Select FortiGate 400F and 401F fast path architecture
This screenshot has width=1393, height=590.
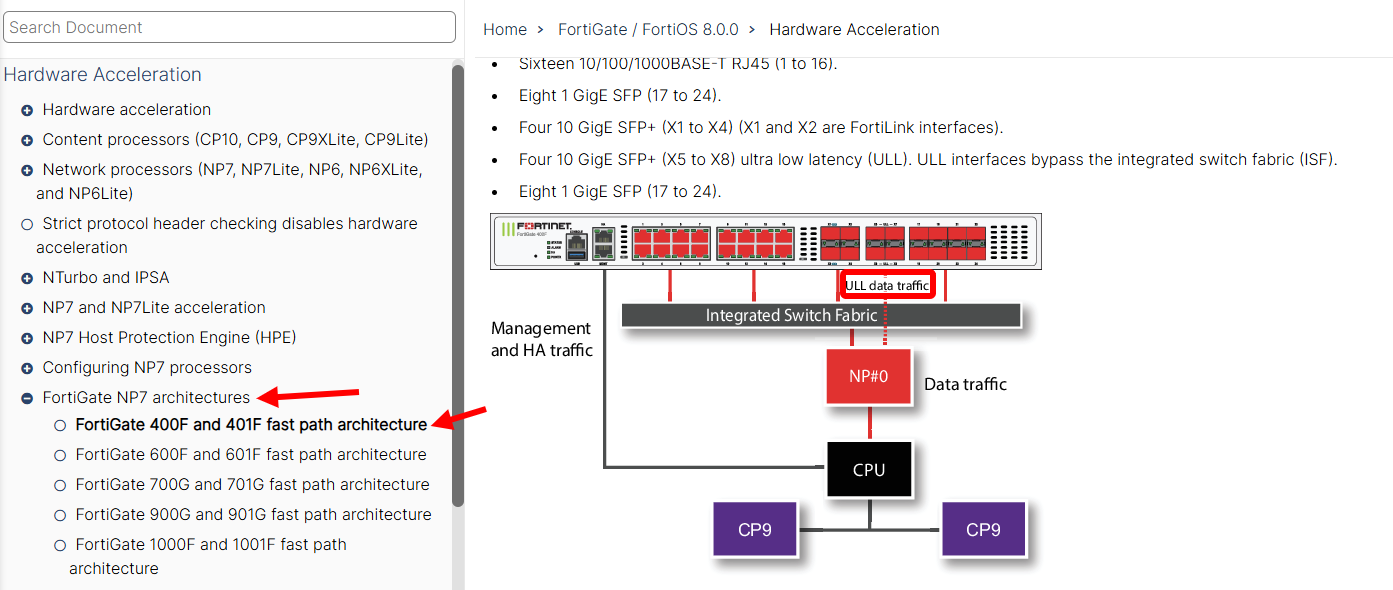click(251, 424)
